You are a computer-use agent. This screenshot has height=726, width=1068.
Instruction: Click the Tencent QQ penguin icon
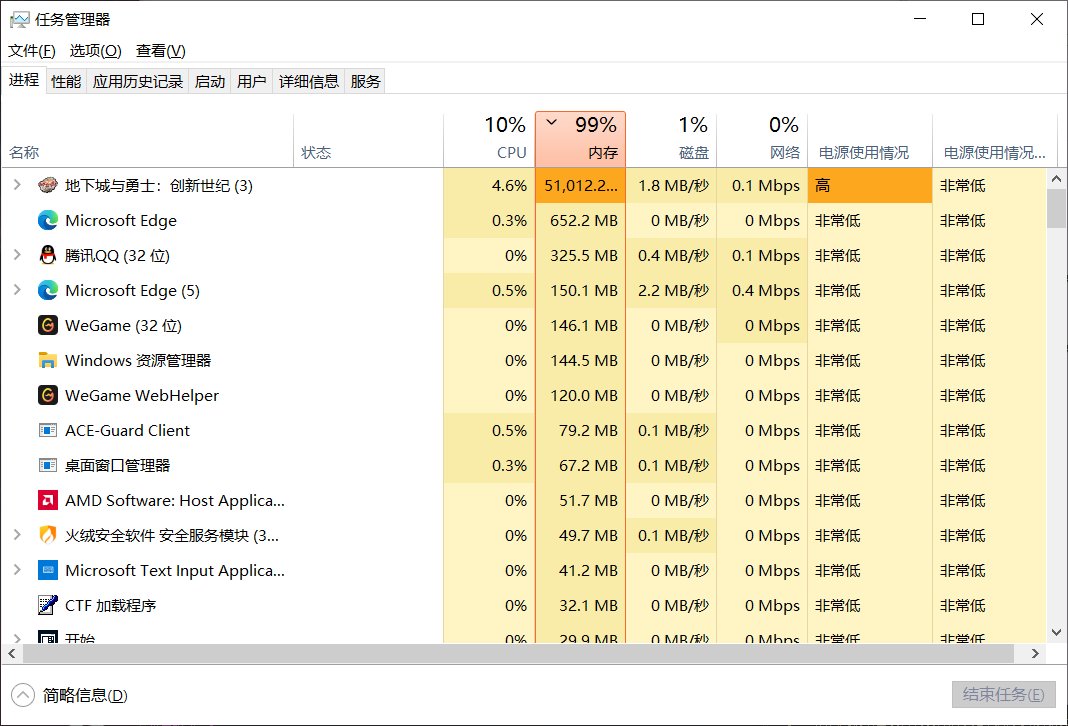click(48, 255)
